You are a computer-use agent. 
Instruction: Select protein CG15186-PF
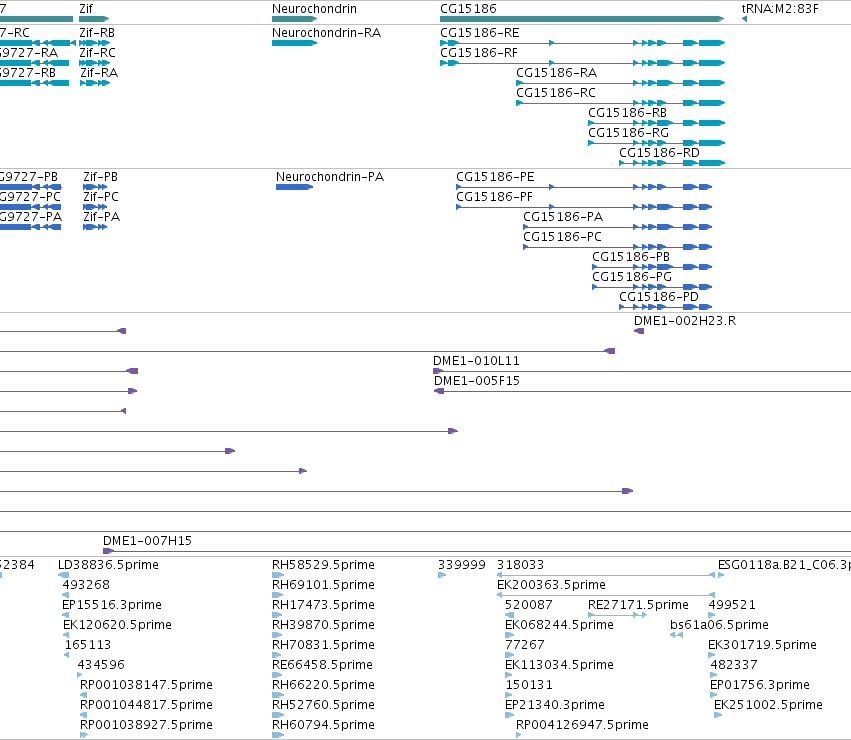point(494,197)
